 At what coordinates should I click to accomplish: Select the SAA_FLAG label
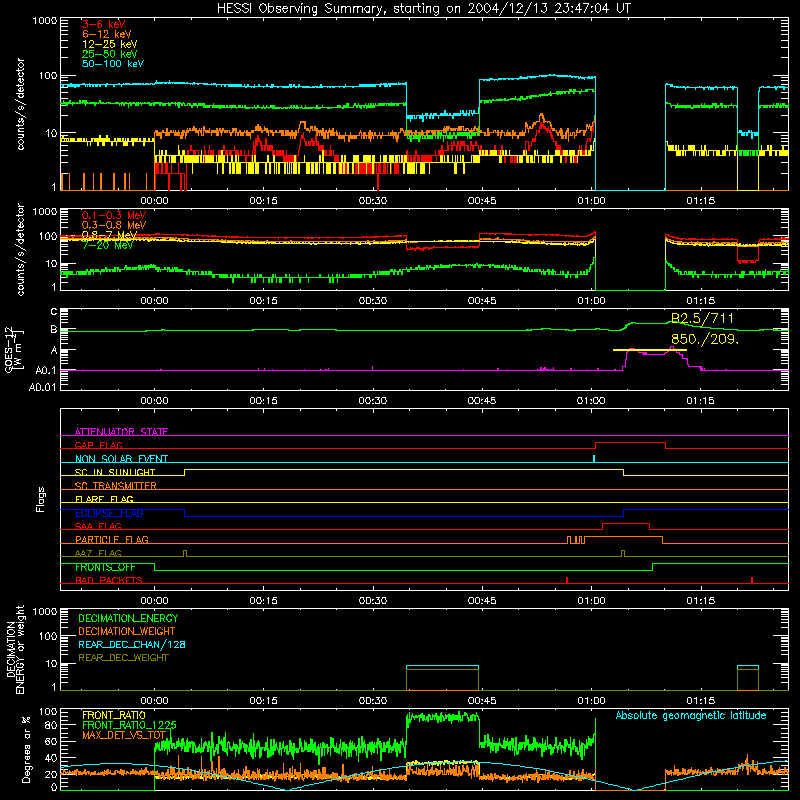[x=98, y=527]
